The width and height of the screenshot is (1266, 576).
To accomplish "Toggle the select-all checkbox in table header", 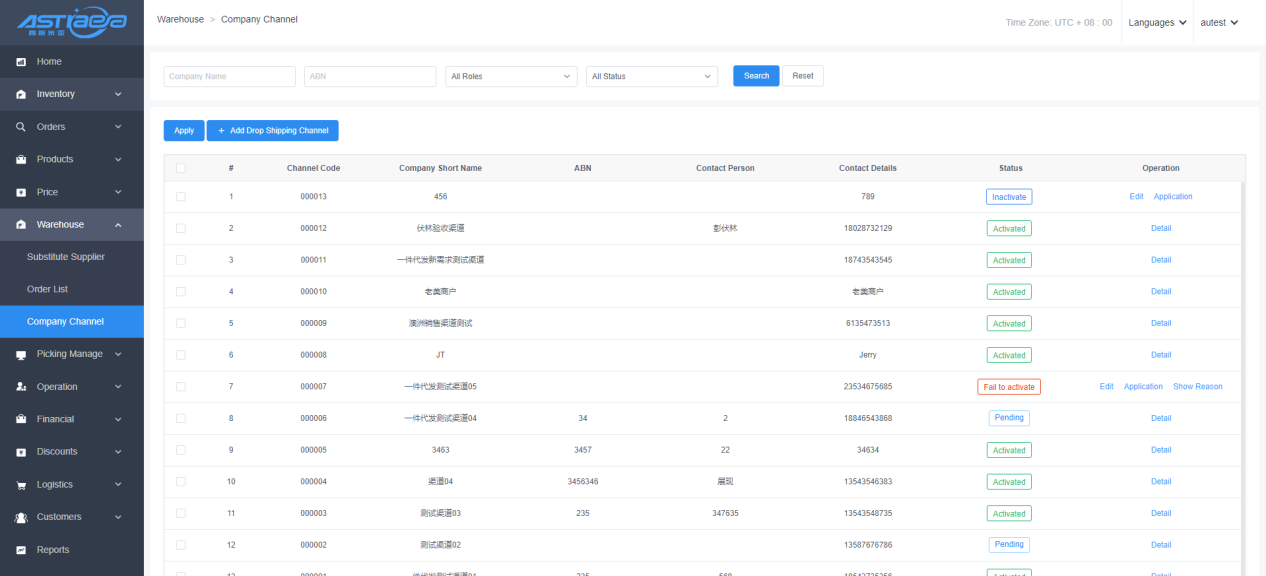I will coord(181,168).
